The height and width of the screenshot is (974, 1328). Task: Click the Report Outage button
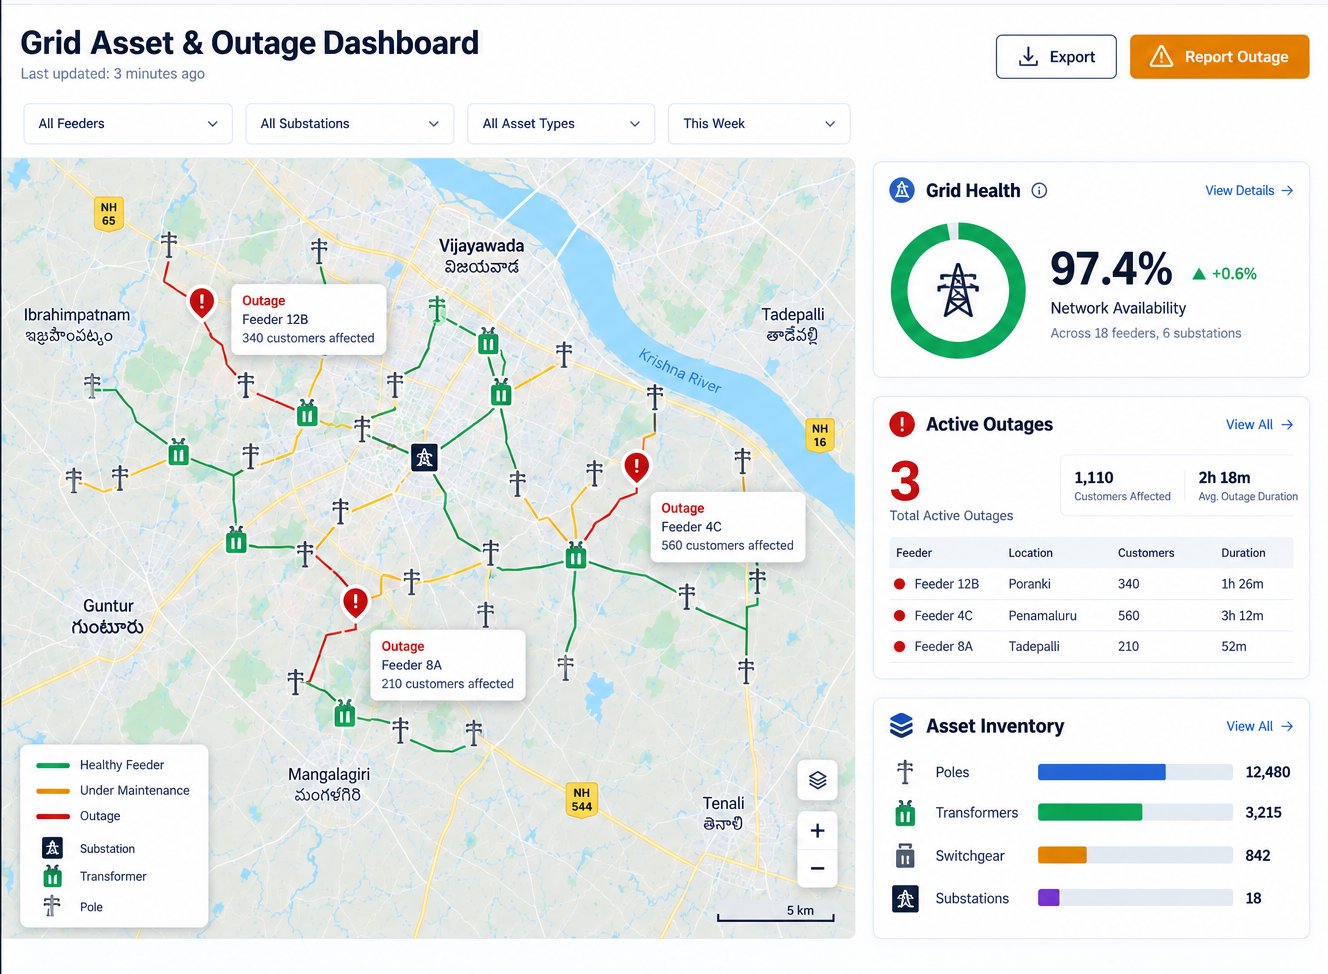click(1219, 57)
